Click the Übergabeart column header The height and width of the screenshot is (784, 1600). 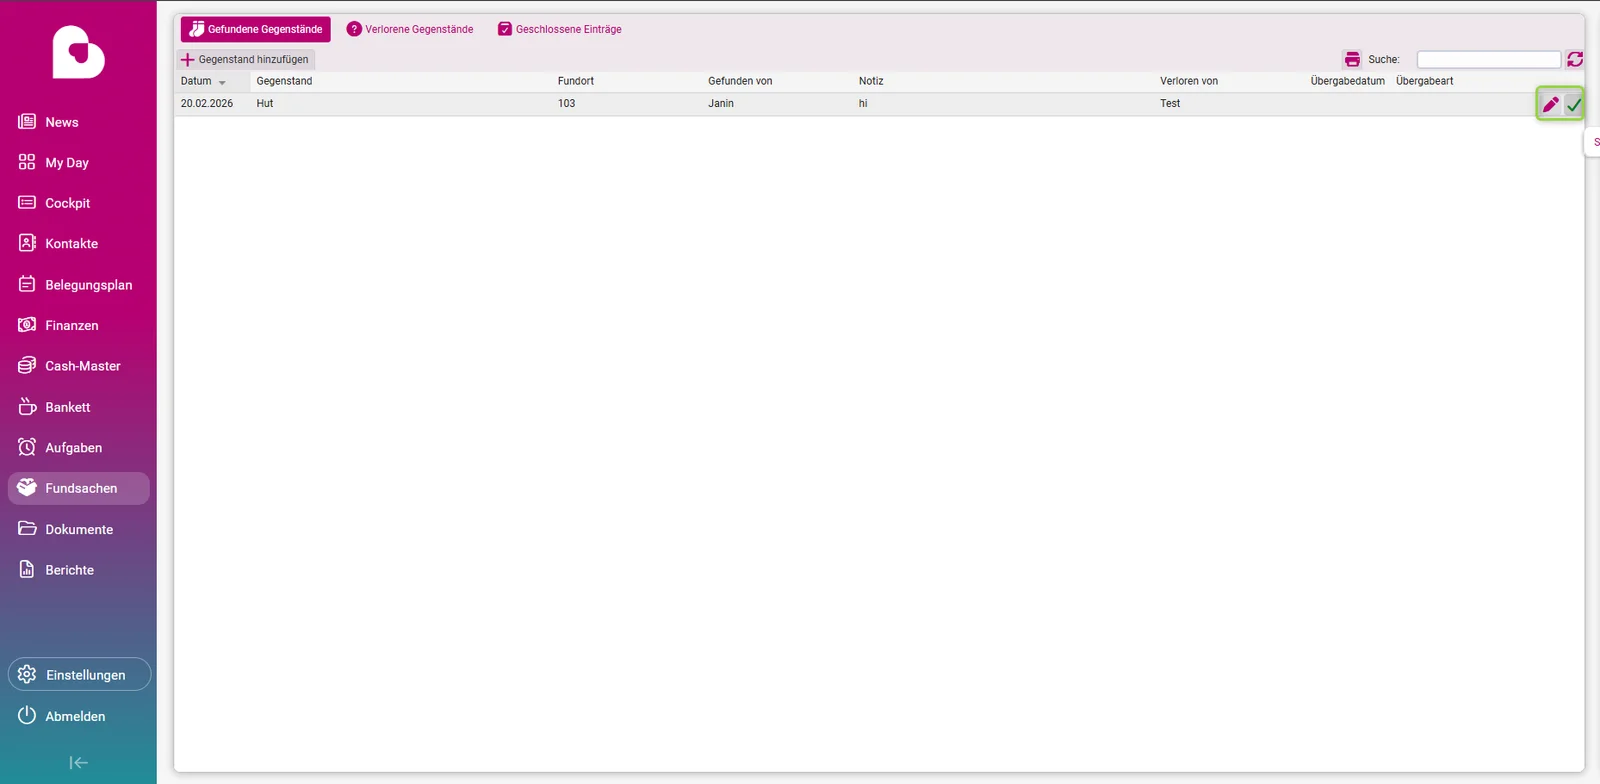point(1425,81)
